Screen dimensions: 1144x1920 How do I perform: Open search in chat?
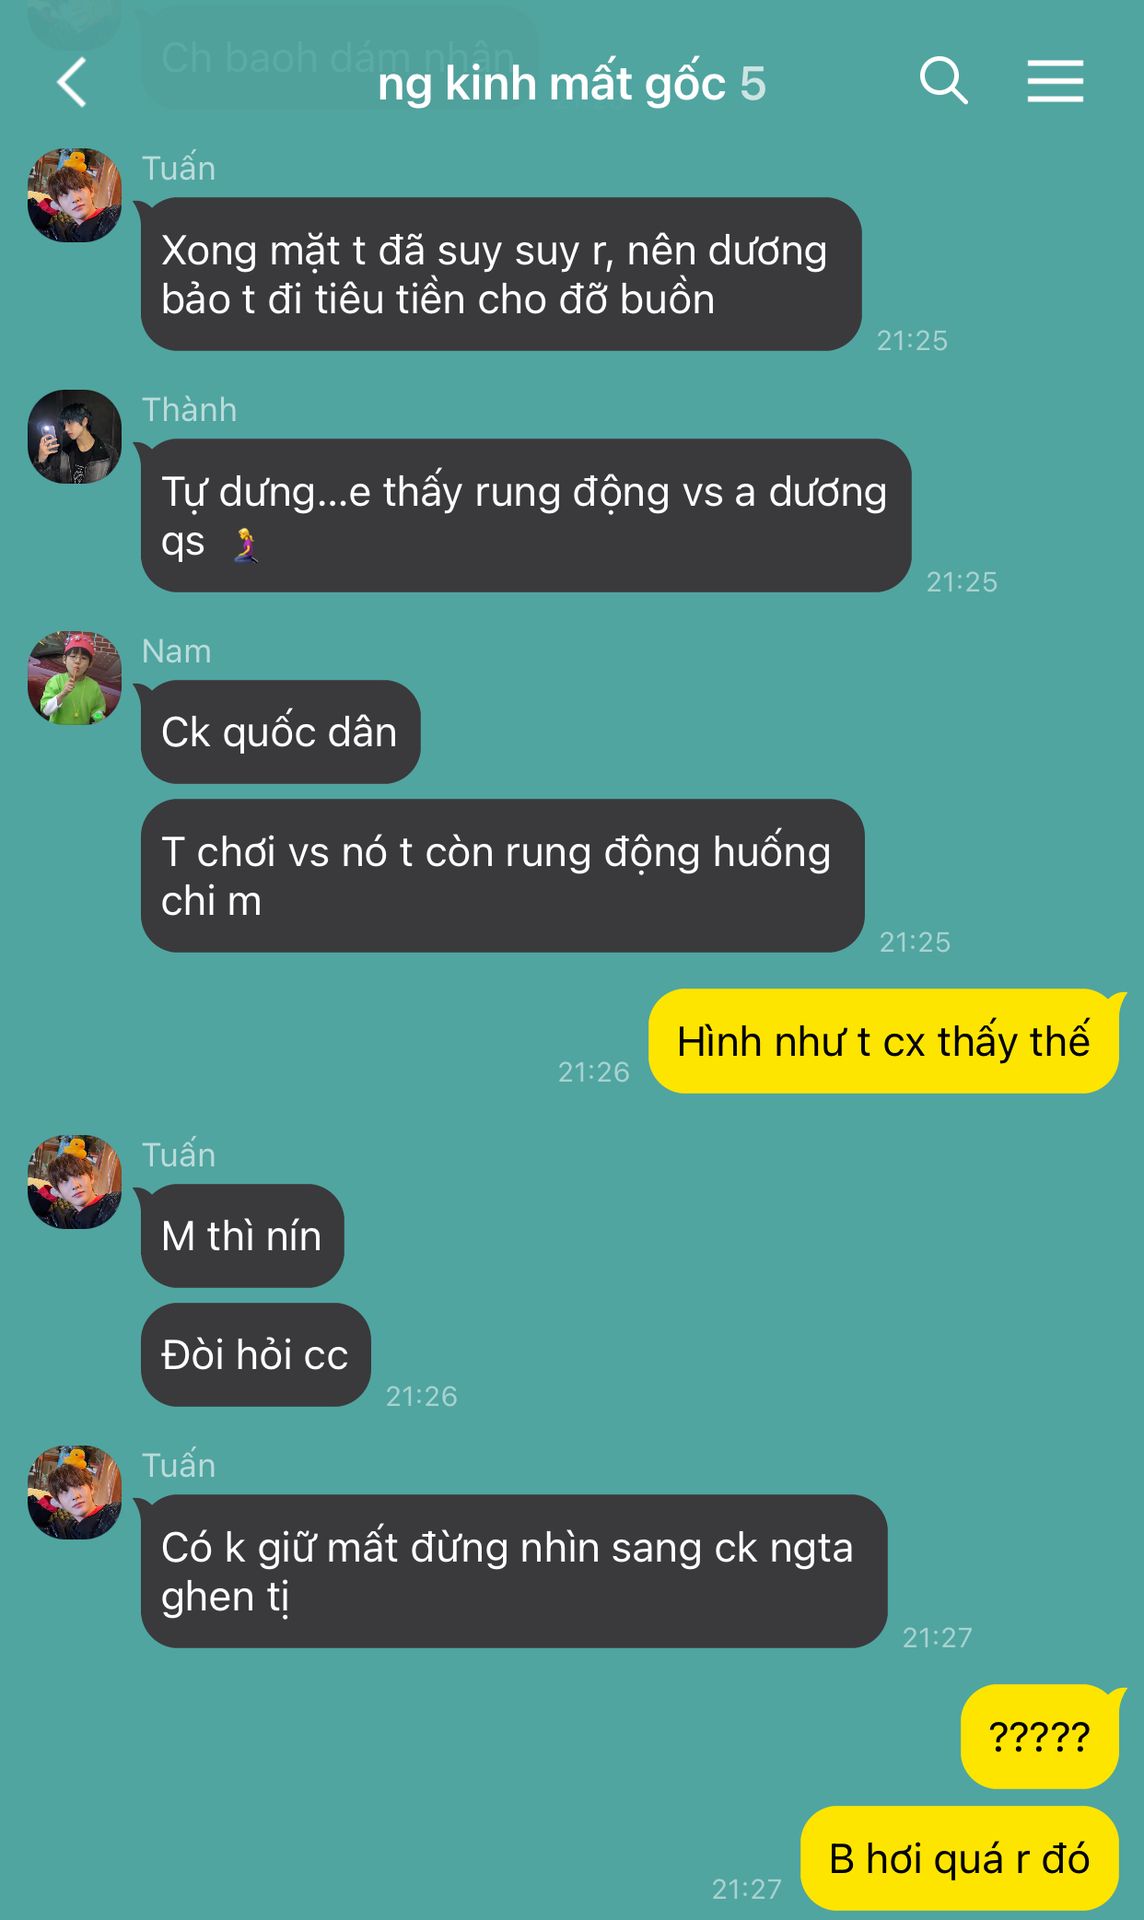[943, 81]
